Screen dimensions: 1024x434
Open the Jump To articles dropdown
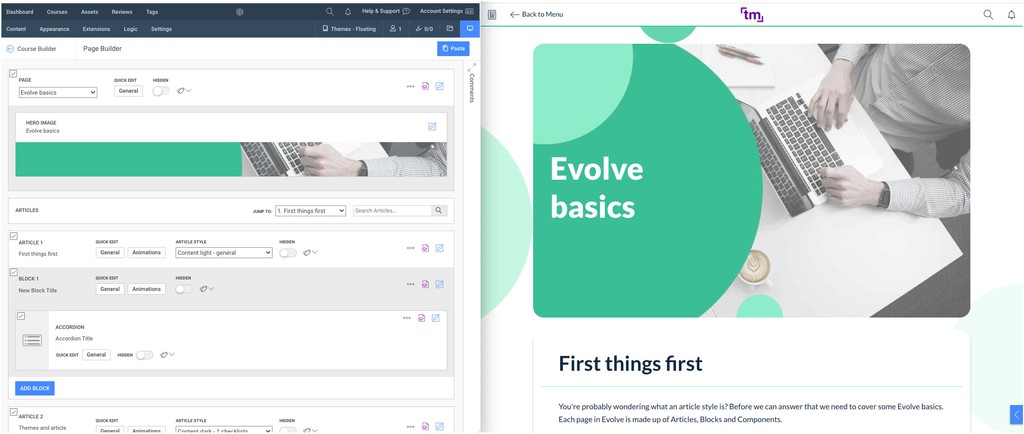click(x=310, y=211)
